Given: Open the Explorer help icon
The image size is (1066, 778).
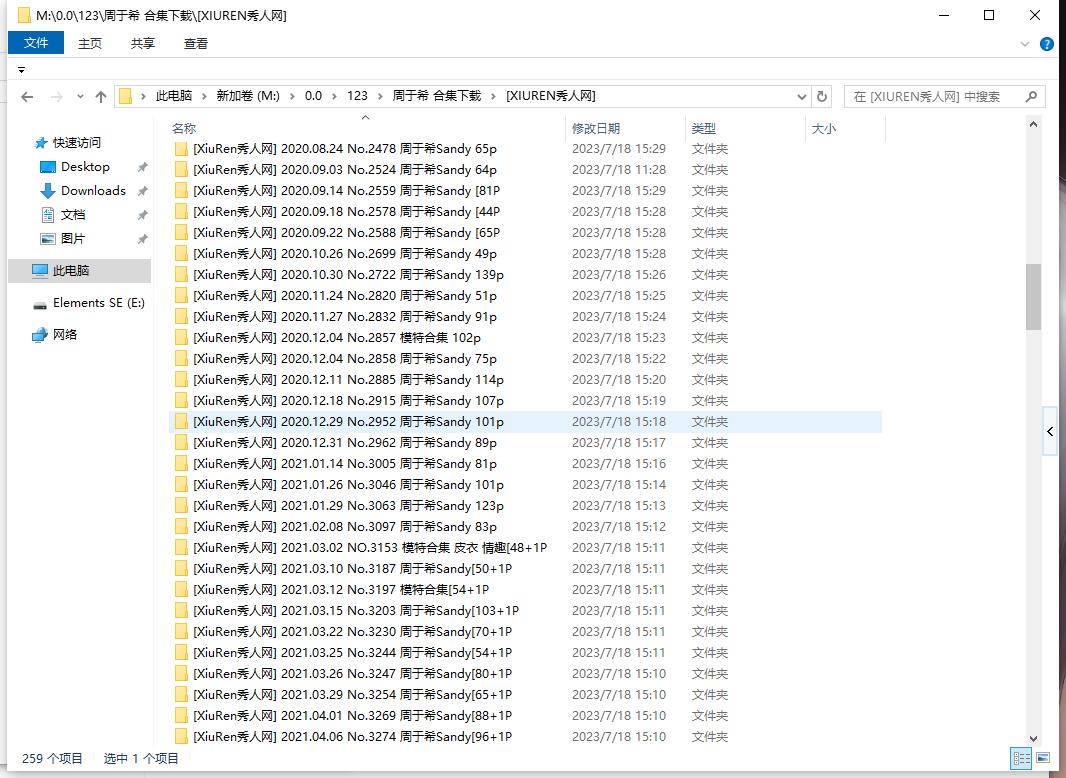Looking at the screenshot, I should click(1047, 44).
